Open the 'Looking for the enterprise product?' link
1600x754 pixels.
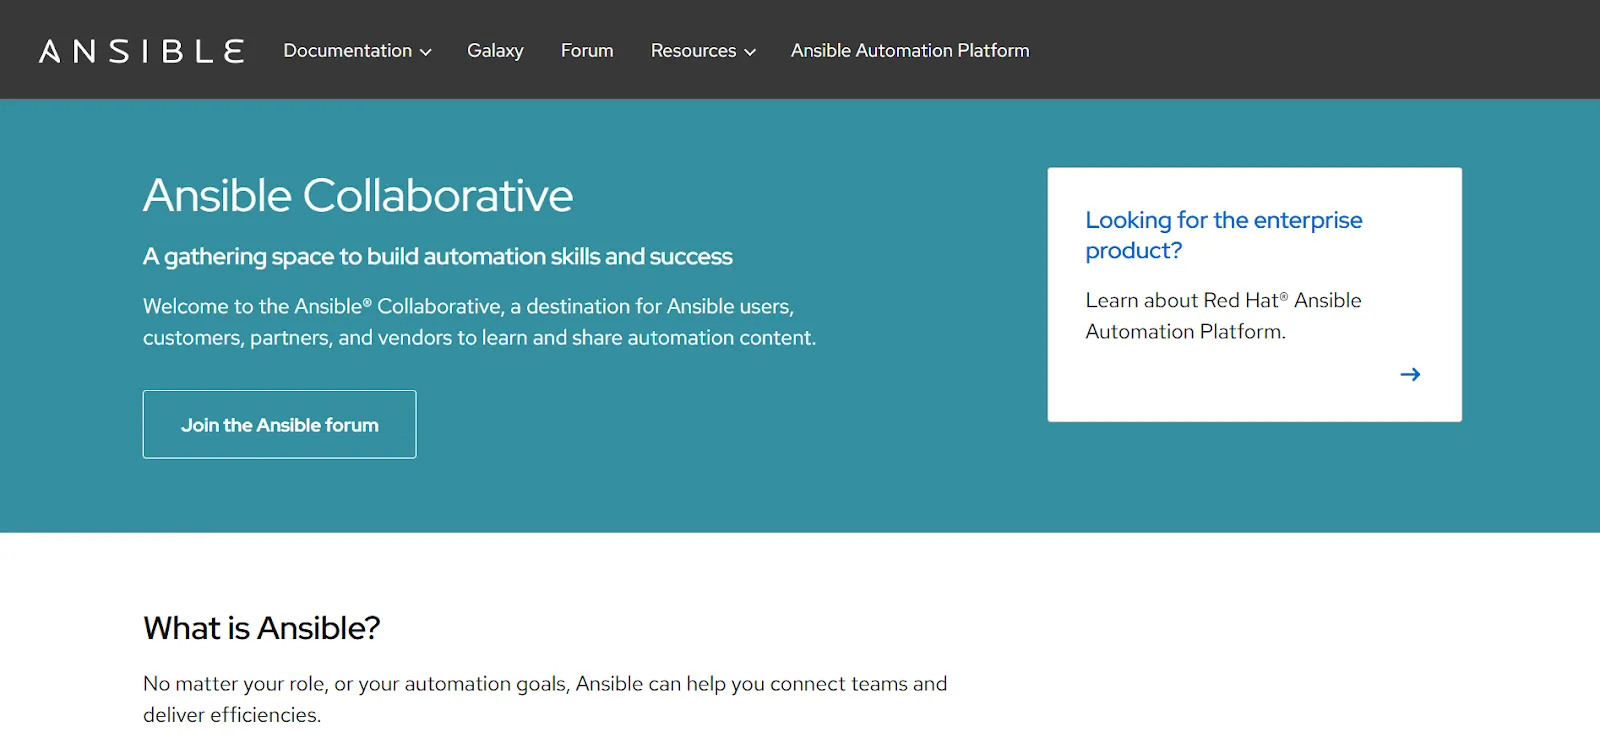[1223, 235]
